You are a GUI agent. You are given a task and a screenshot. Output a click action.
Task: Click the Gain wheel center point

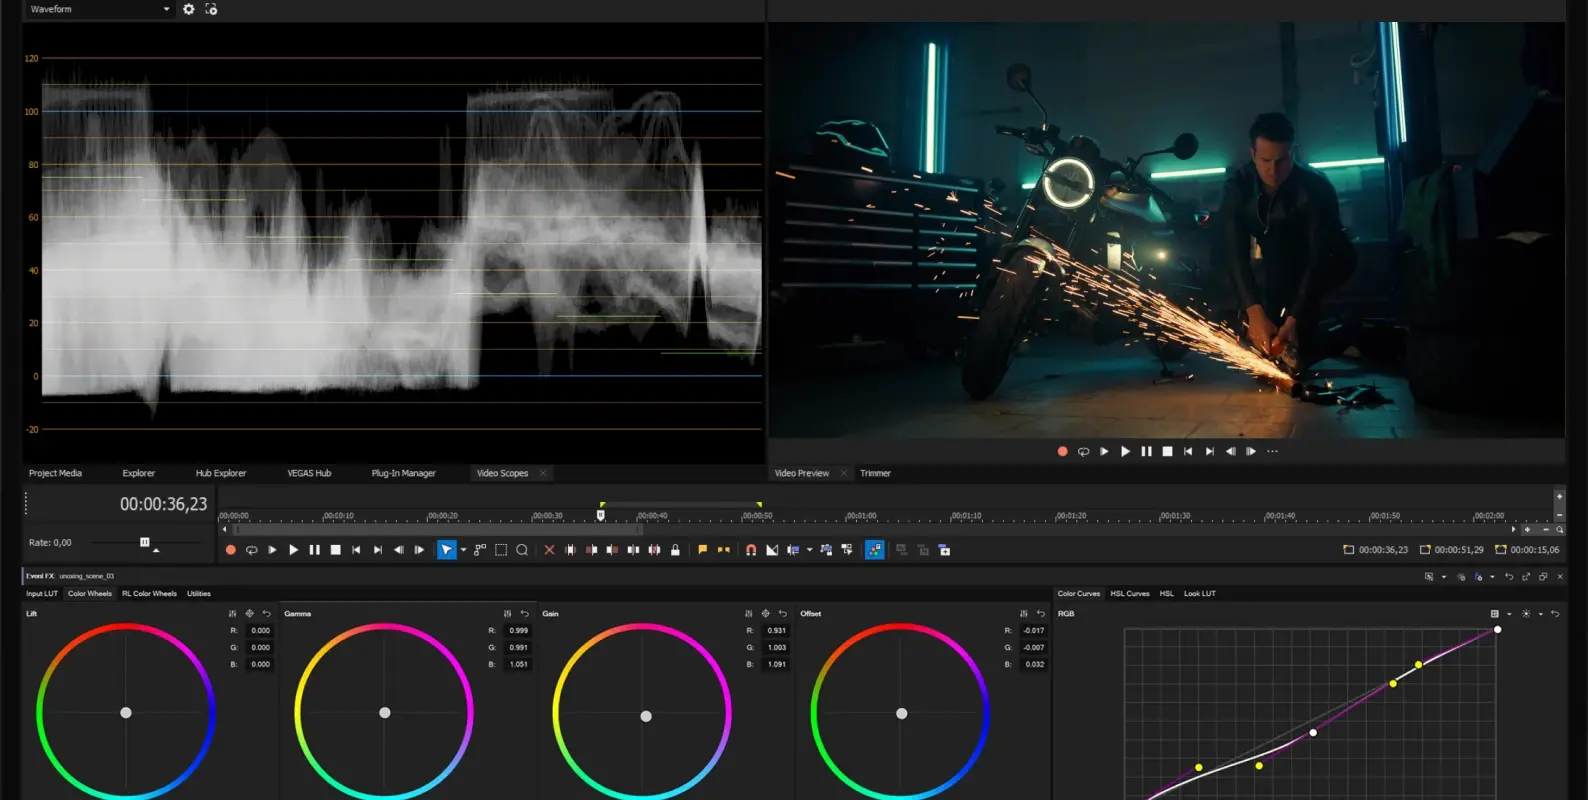646,716
